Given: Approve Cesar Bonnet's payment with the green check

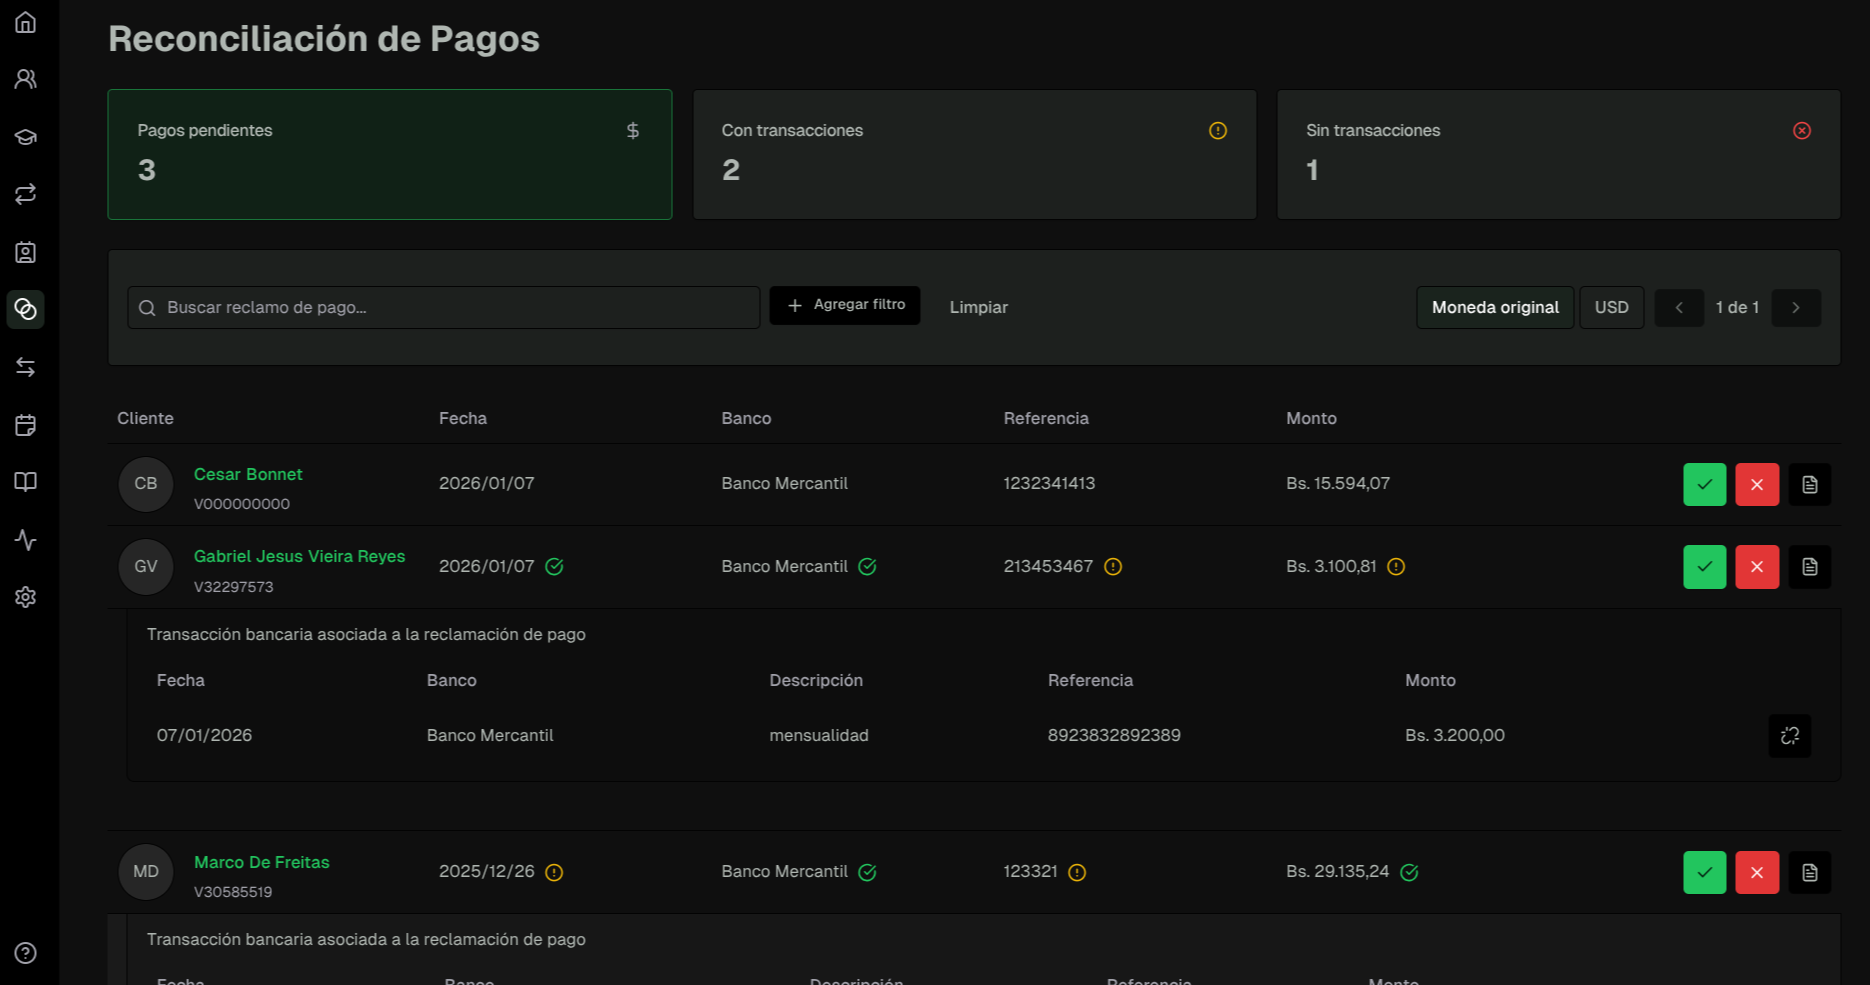Looking at the screenshot, I should pos(1704,484).
